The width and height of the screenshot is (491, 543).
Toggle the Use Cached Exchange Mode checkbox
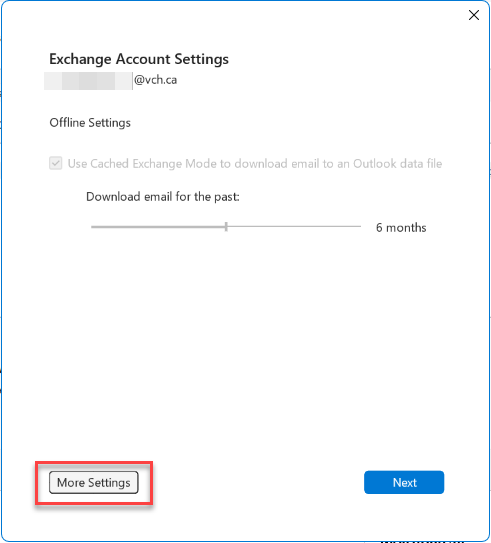pyautogui.click(x=56, y=163)
